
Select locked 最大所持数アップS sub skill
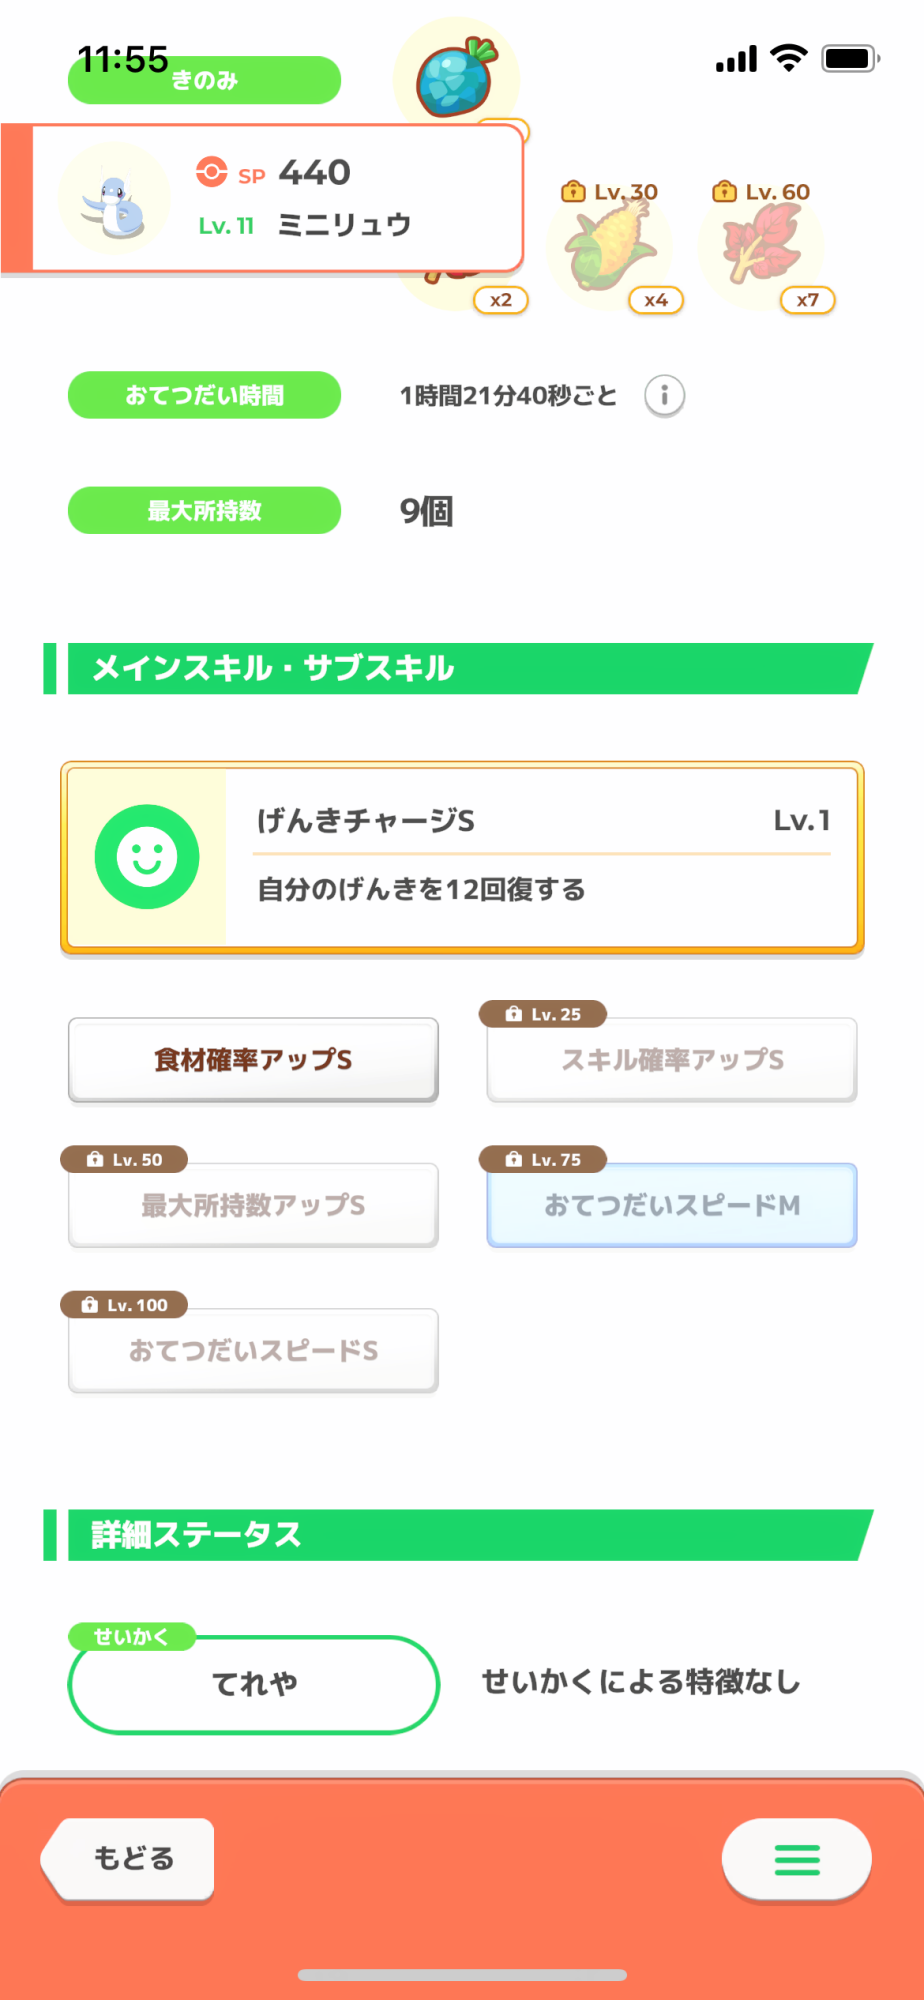[x=253, y=1205]
